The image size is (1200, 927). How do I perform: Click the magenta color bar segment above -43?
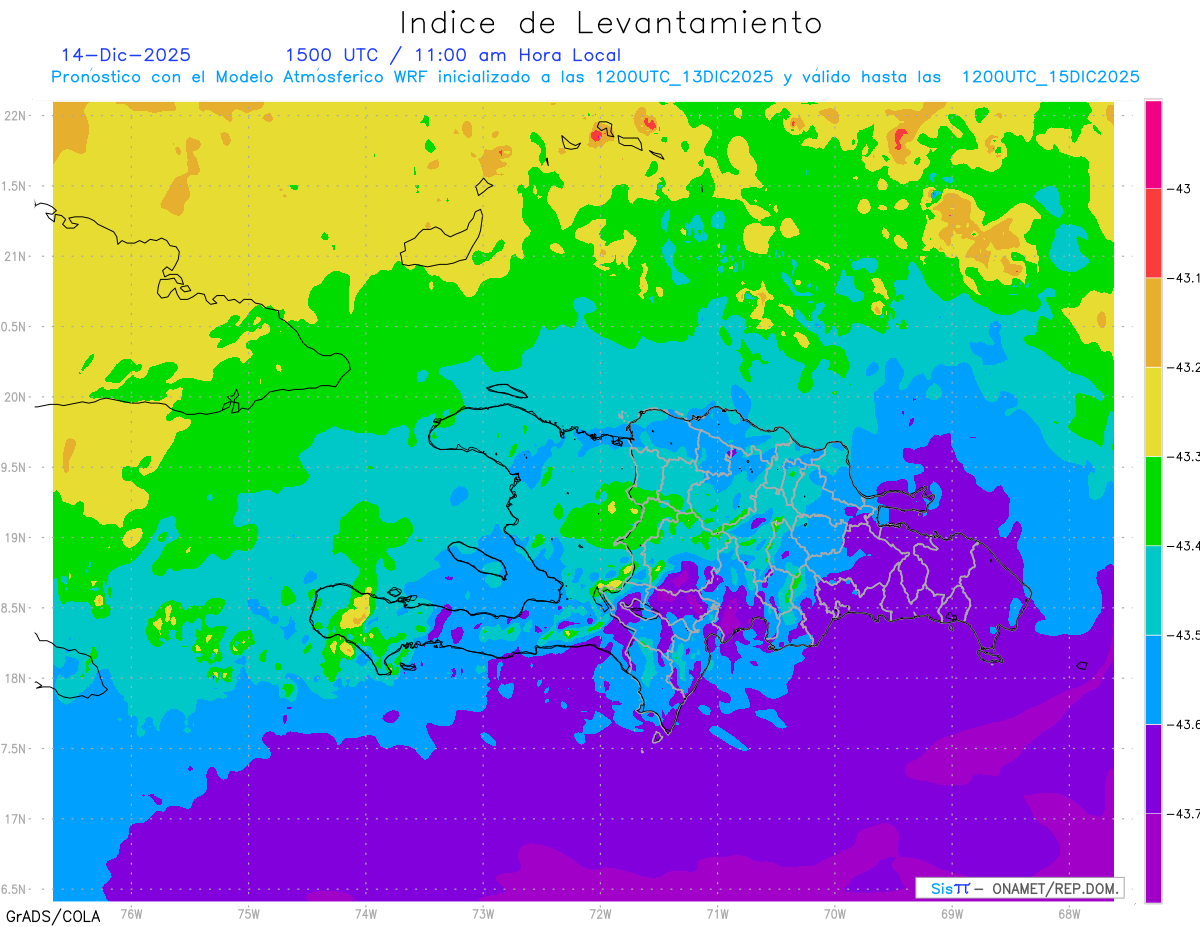(x=1153, y=144)
